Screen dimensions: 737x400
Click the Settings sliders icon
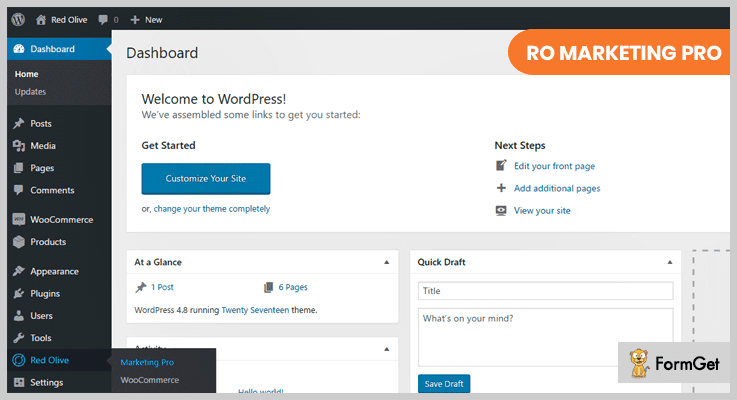19,382
